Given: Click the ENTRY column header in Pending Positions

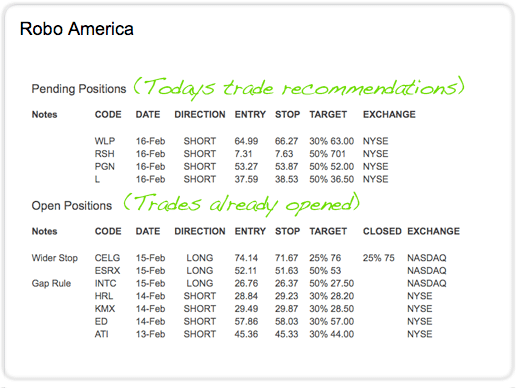Looking at the screenshot, I should [x=250, y=114].
